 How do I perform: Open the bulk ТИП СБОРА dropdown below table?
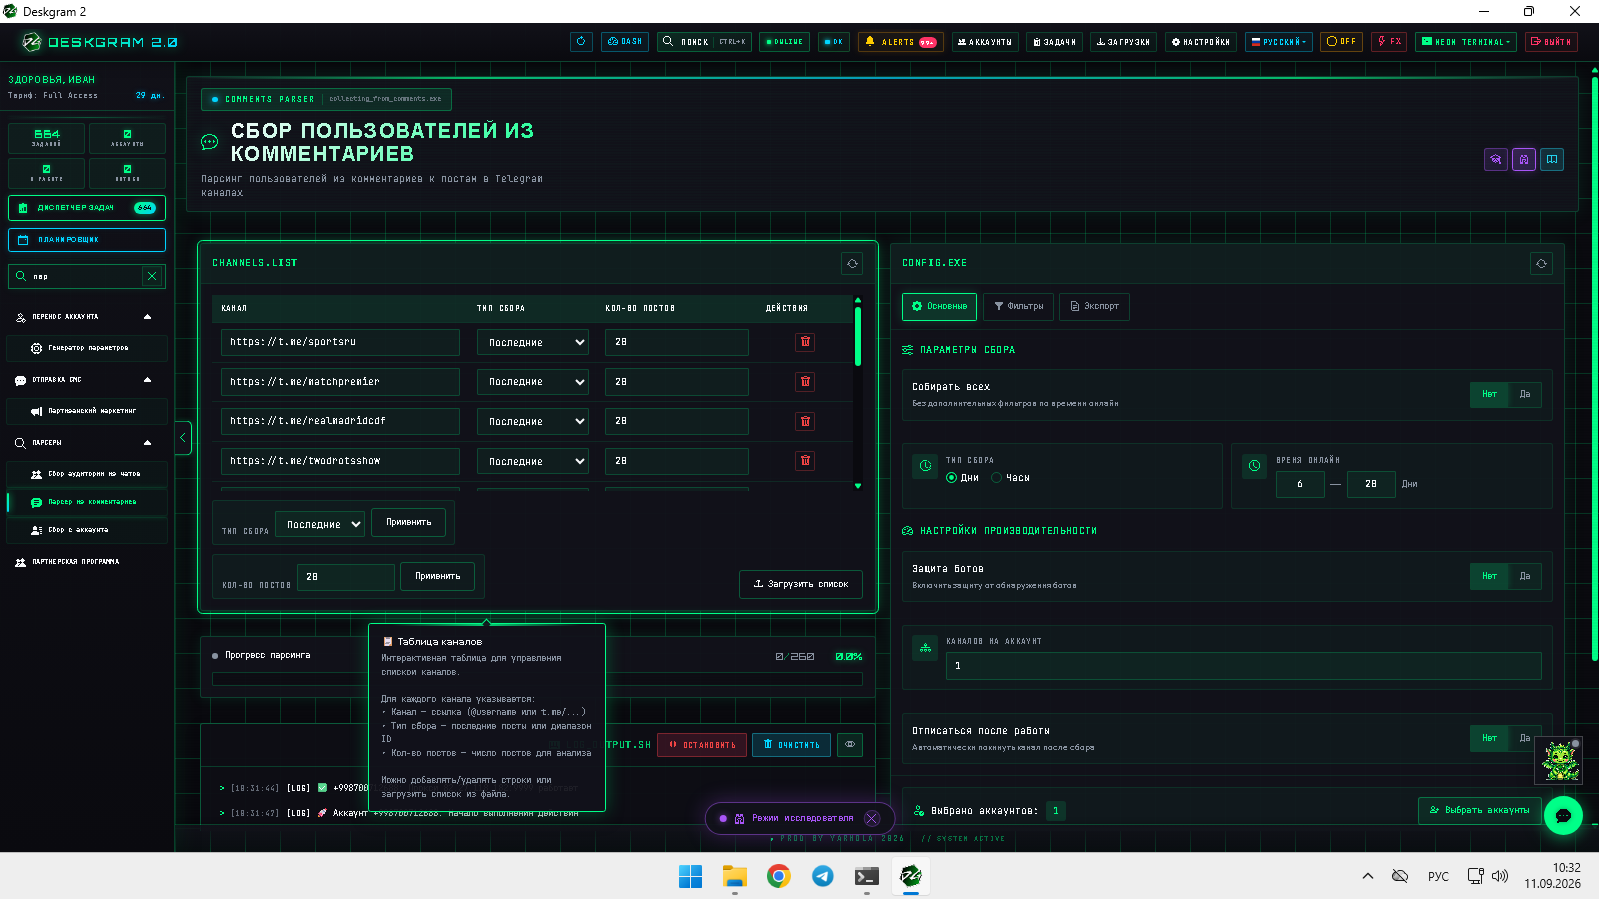click(x=321, y=524)
